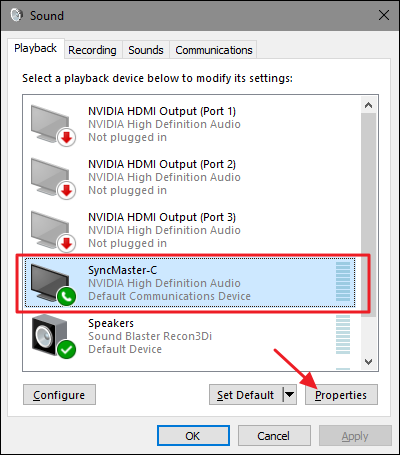Confirm with the OK button

click(x=193, y=436)
